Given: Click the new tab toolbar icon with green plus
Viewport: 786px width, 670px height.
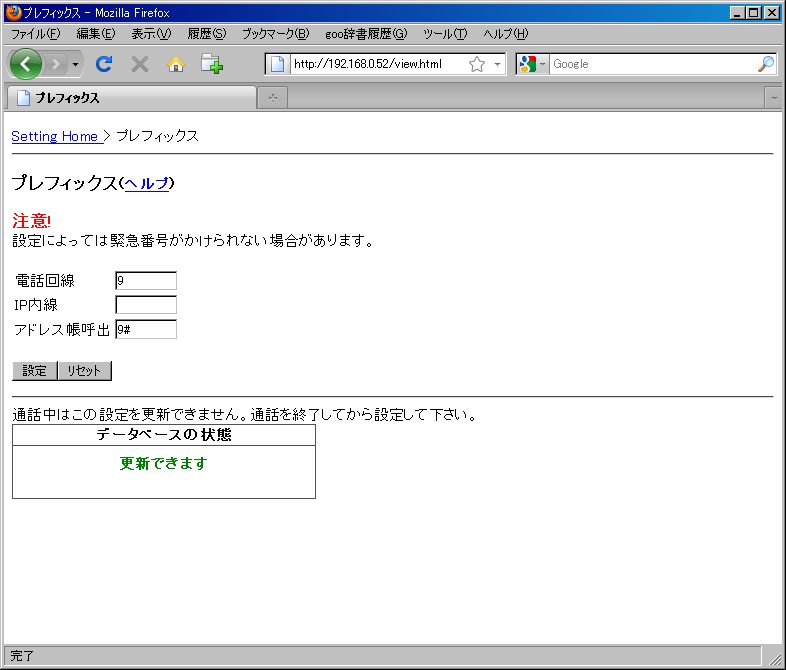Looking at the screenshot, I should [x=211, y=64].
